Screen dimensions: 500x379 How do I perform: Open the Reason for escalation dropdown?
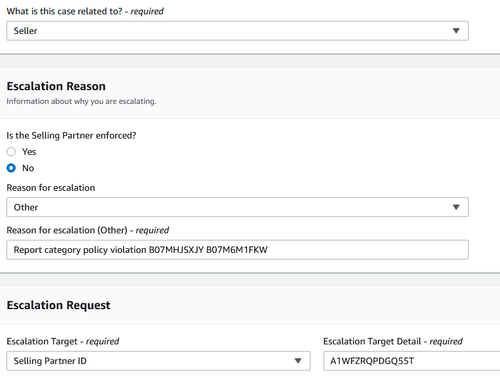coord(237,207)
